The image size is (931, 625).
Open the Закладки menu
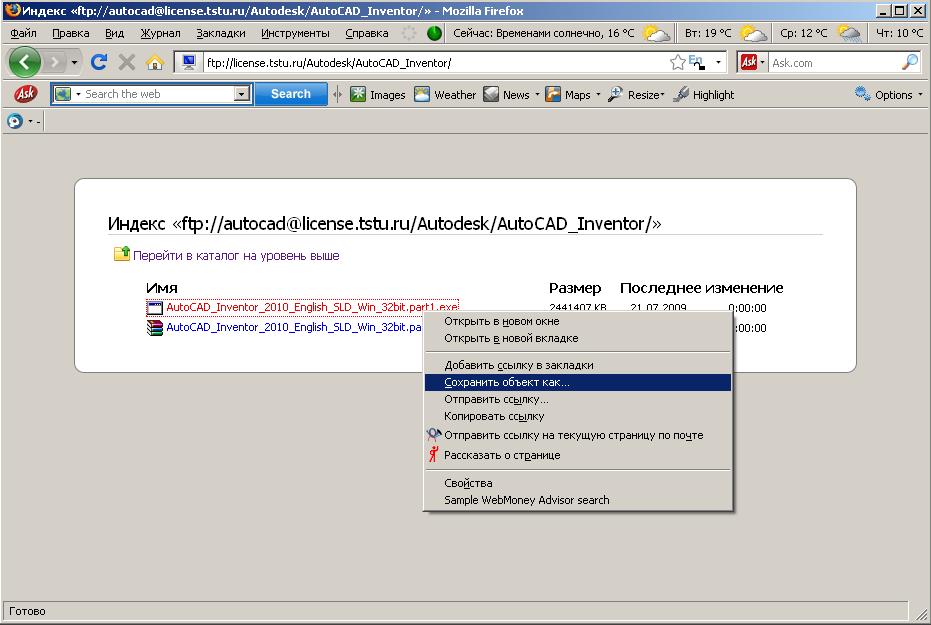[x=221, y=33]
